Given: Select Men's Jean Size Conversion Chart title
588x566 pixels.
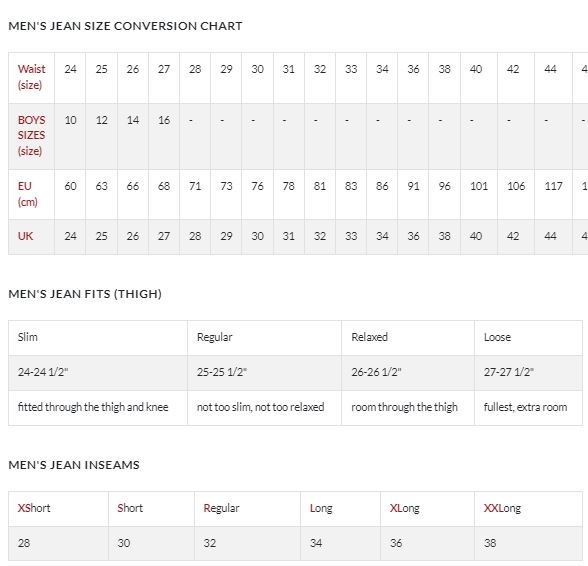Looking at the screenshot, I should tap(125, 26).
